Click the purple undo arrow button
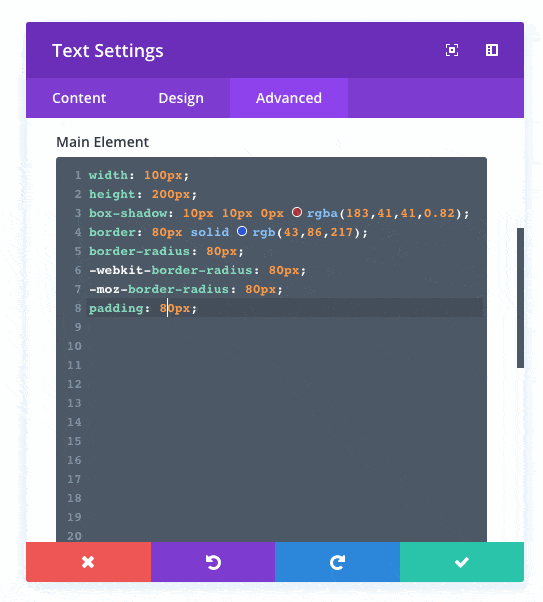This screenshot has width=543, height=602. 213,562
